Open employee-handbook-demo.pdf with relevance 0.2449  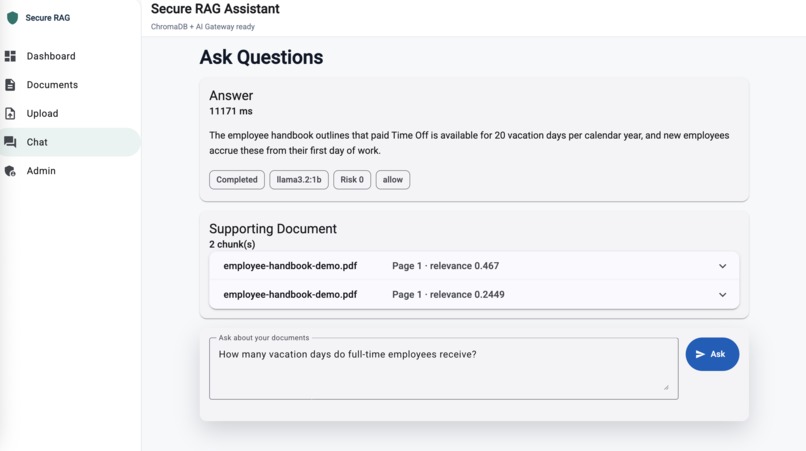[474, 295]
